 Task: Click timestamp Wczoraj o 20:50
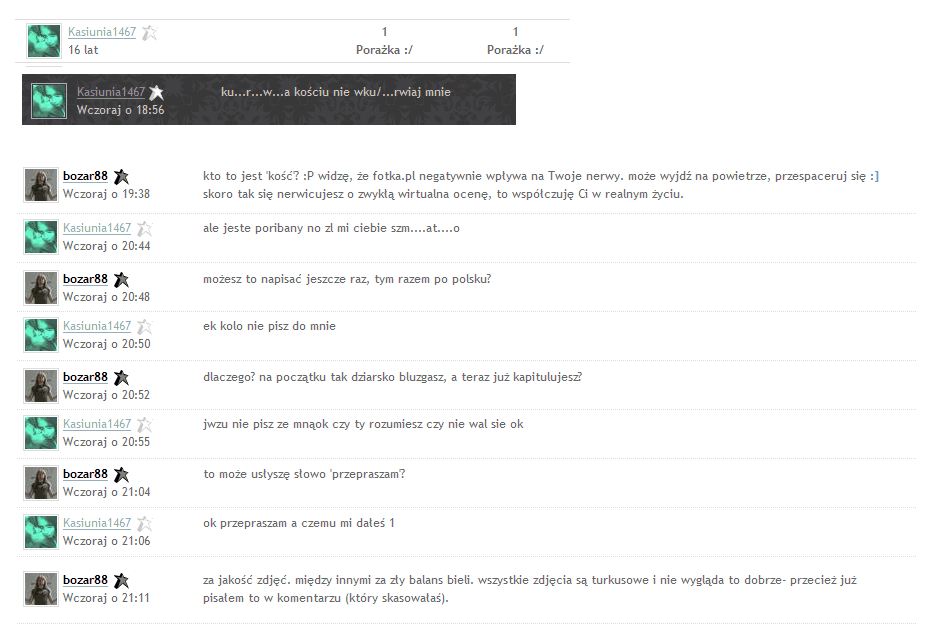(106, 344)
